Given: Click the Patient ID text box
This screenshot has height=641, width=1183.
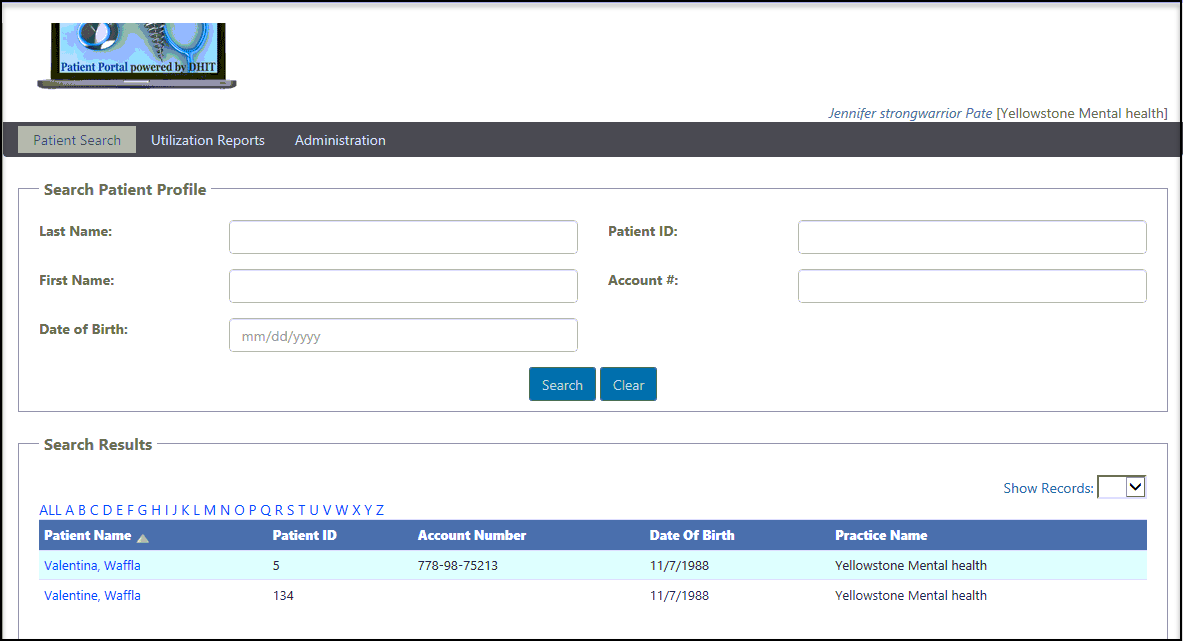Looking at the screenshot, I should [972, 237].
